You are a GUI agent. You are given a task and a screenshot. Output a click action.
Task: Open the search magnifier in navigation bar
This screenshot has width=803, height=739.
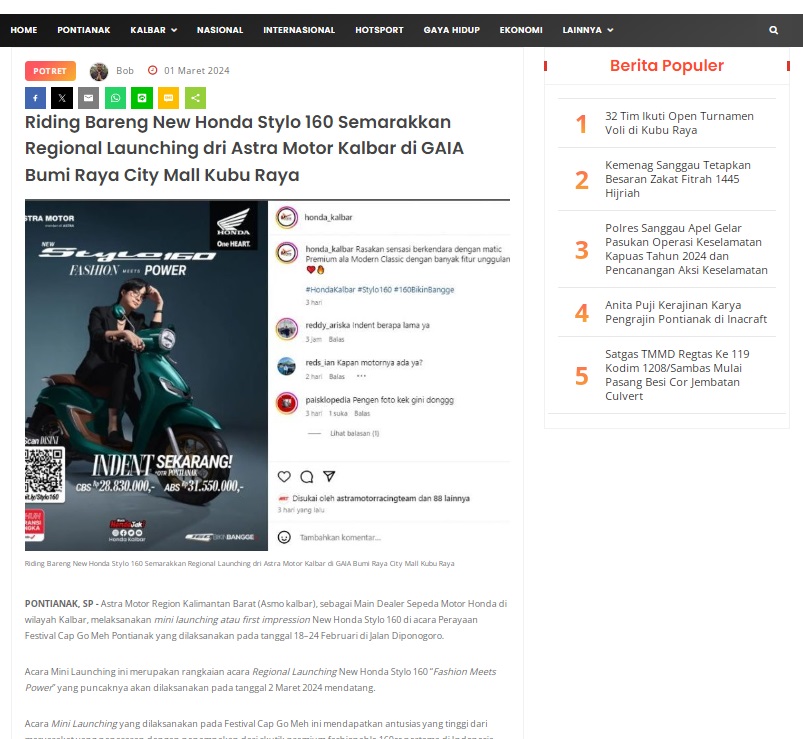tap(773, 30)
